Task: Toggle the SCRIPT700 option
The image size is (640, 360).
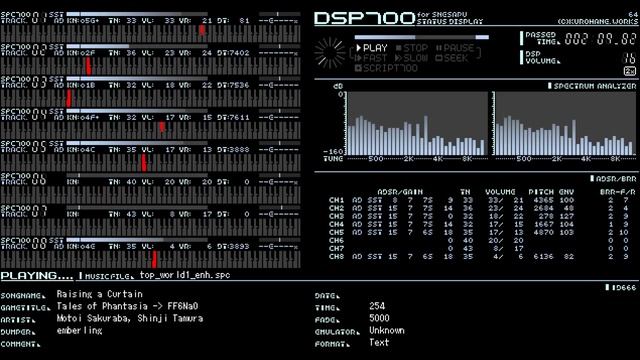Action: pos(386,68)
